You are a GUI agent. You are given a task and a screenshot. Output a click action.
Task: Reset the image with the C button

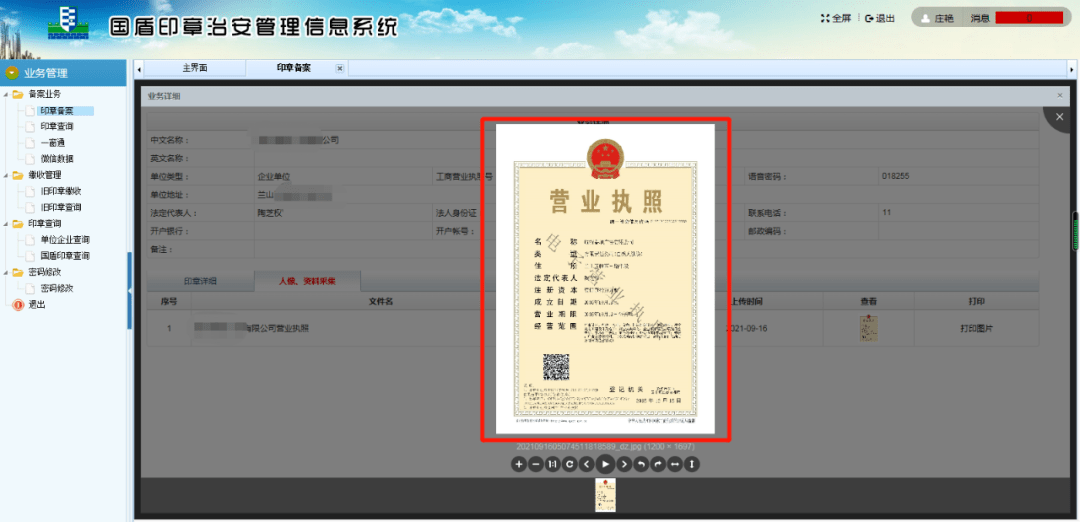(570, 465)
